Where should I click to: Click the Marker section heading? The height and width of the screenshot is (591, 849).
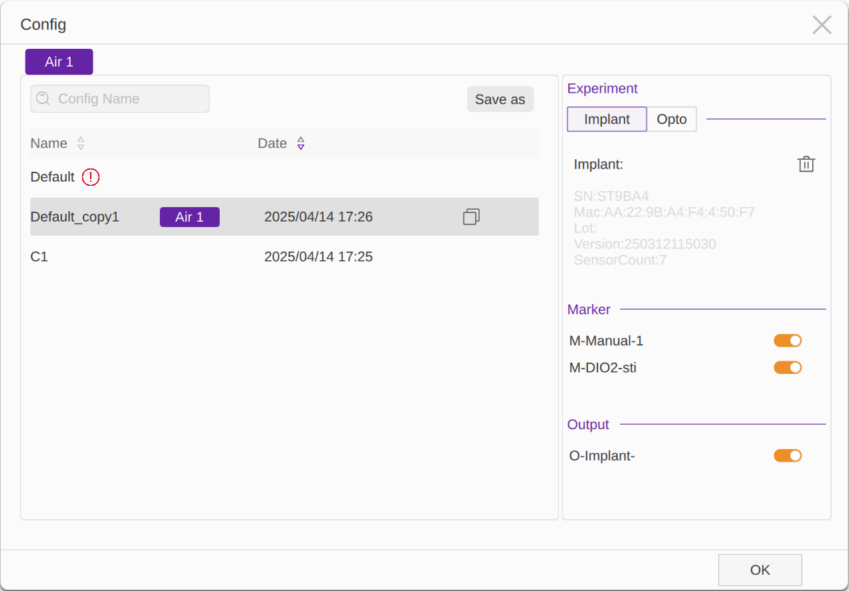pyautogui.click(x=589, y=310)
